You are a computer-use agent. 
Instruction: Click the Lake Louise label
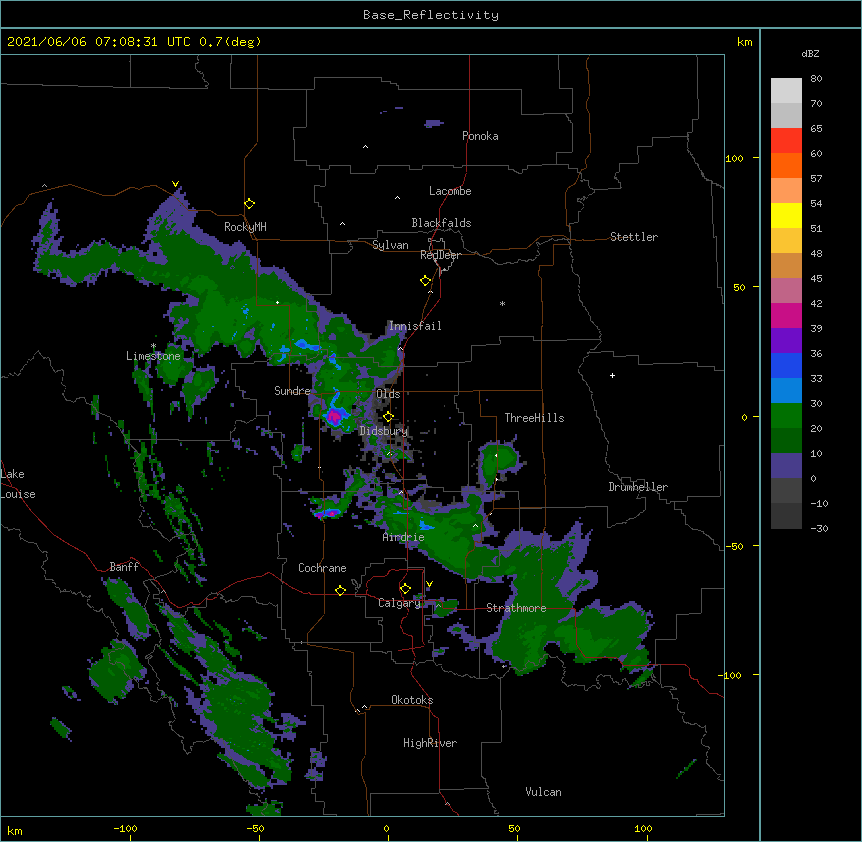click(x=18, y=484)
